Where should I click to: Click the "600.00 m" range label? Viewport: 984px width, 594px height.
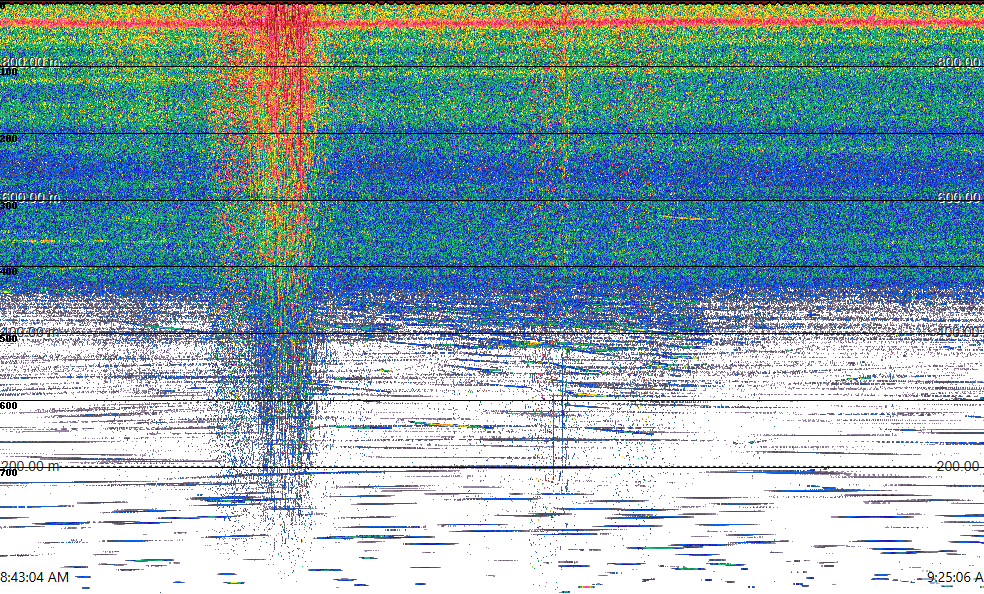pyautogui.click(x=31, y=197)
